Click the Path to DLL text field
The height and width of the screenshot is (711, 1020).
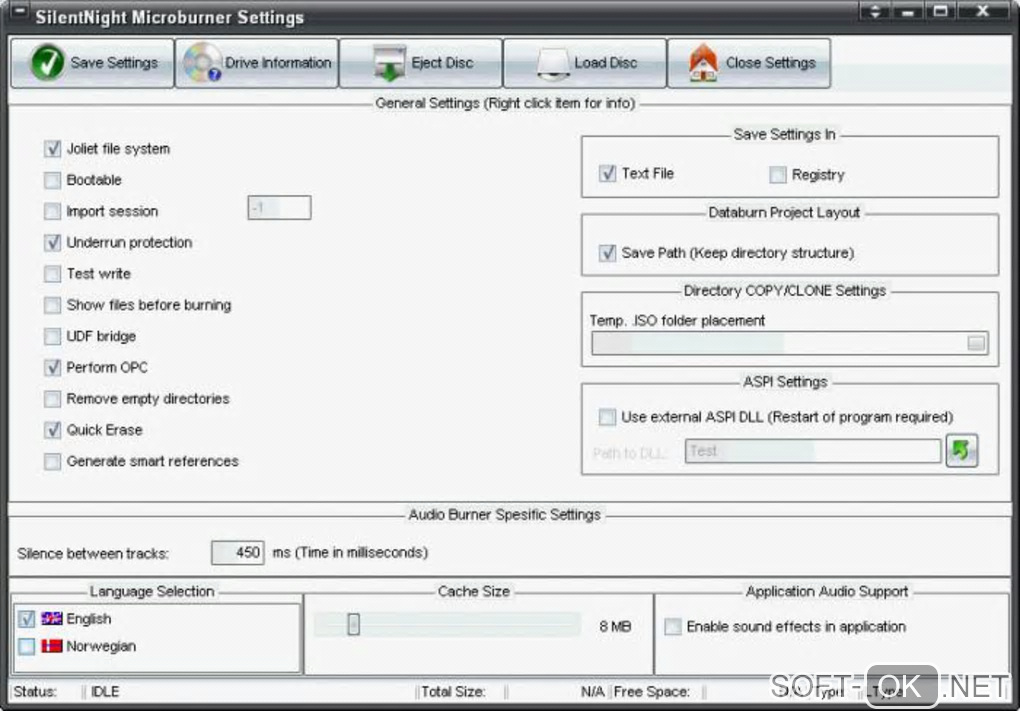click(x=812, y=451)
